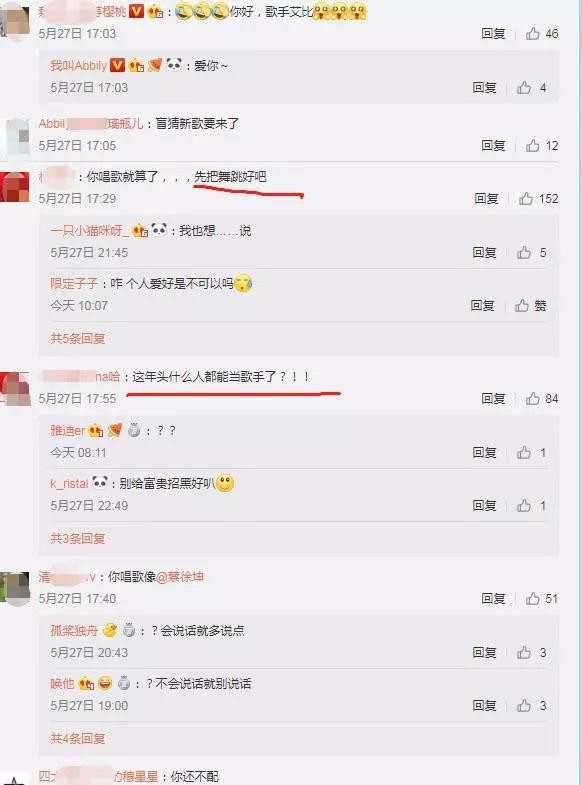
Task: Open 限定子子's user profile
Action: [x=74, y=283]
